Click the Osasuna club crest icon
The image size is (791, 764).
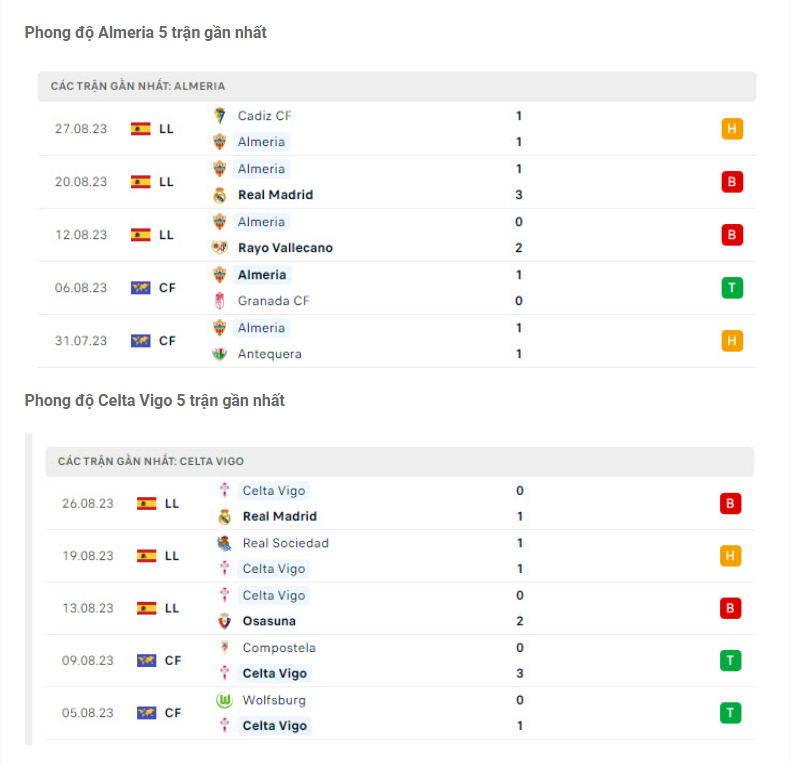click(225, 621)
